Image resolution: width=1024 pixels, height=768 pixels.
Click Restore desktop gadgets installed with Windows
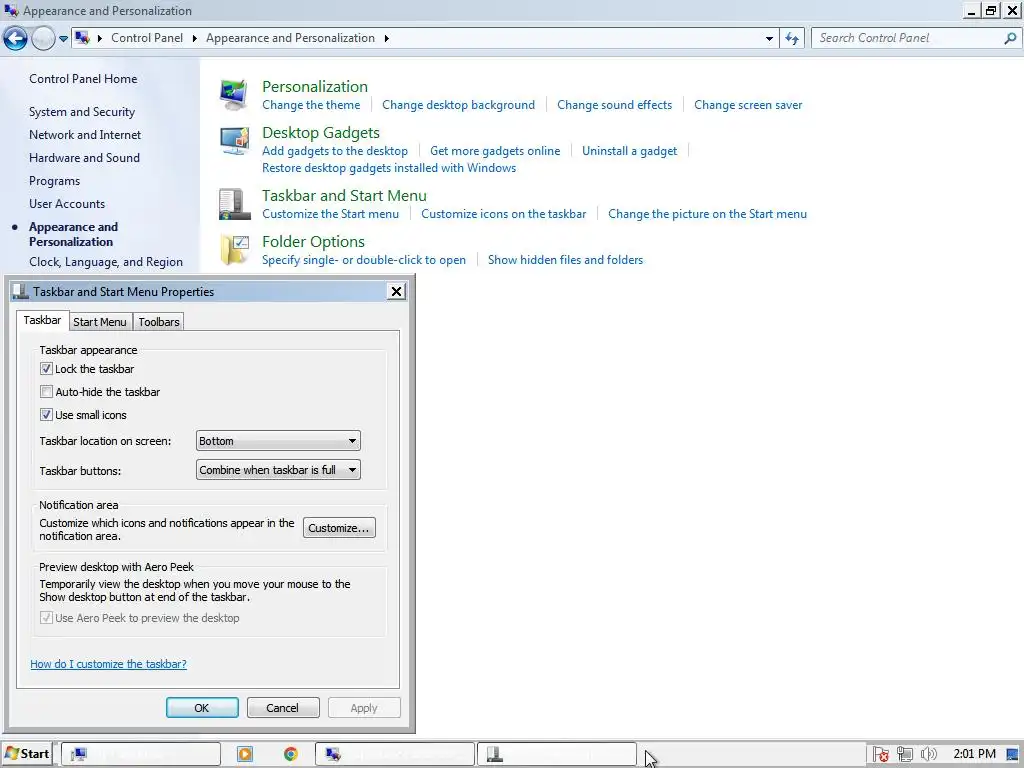pyautogui.click(x=389, y=168)
